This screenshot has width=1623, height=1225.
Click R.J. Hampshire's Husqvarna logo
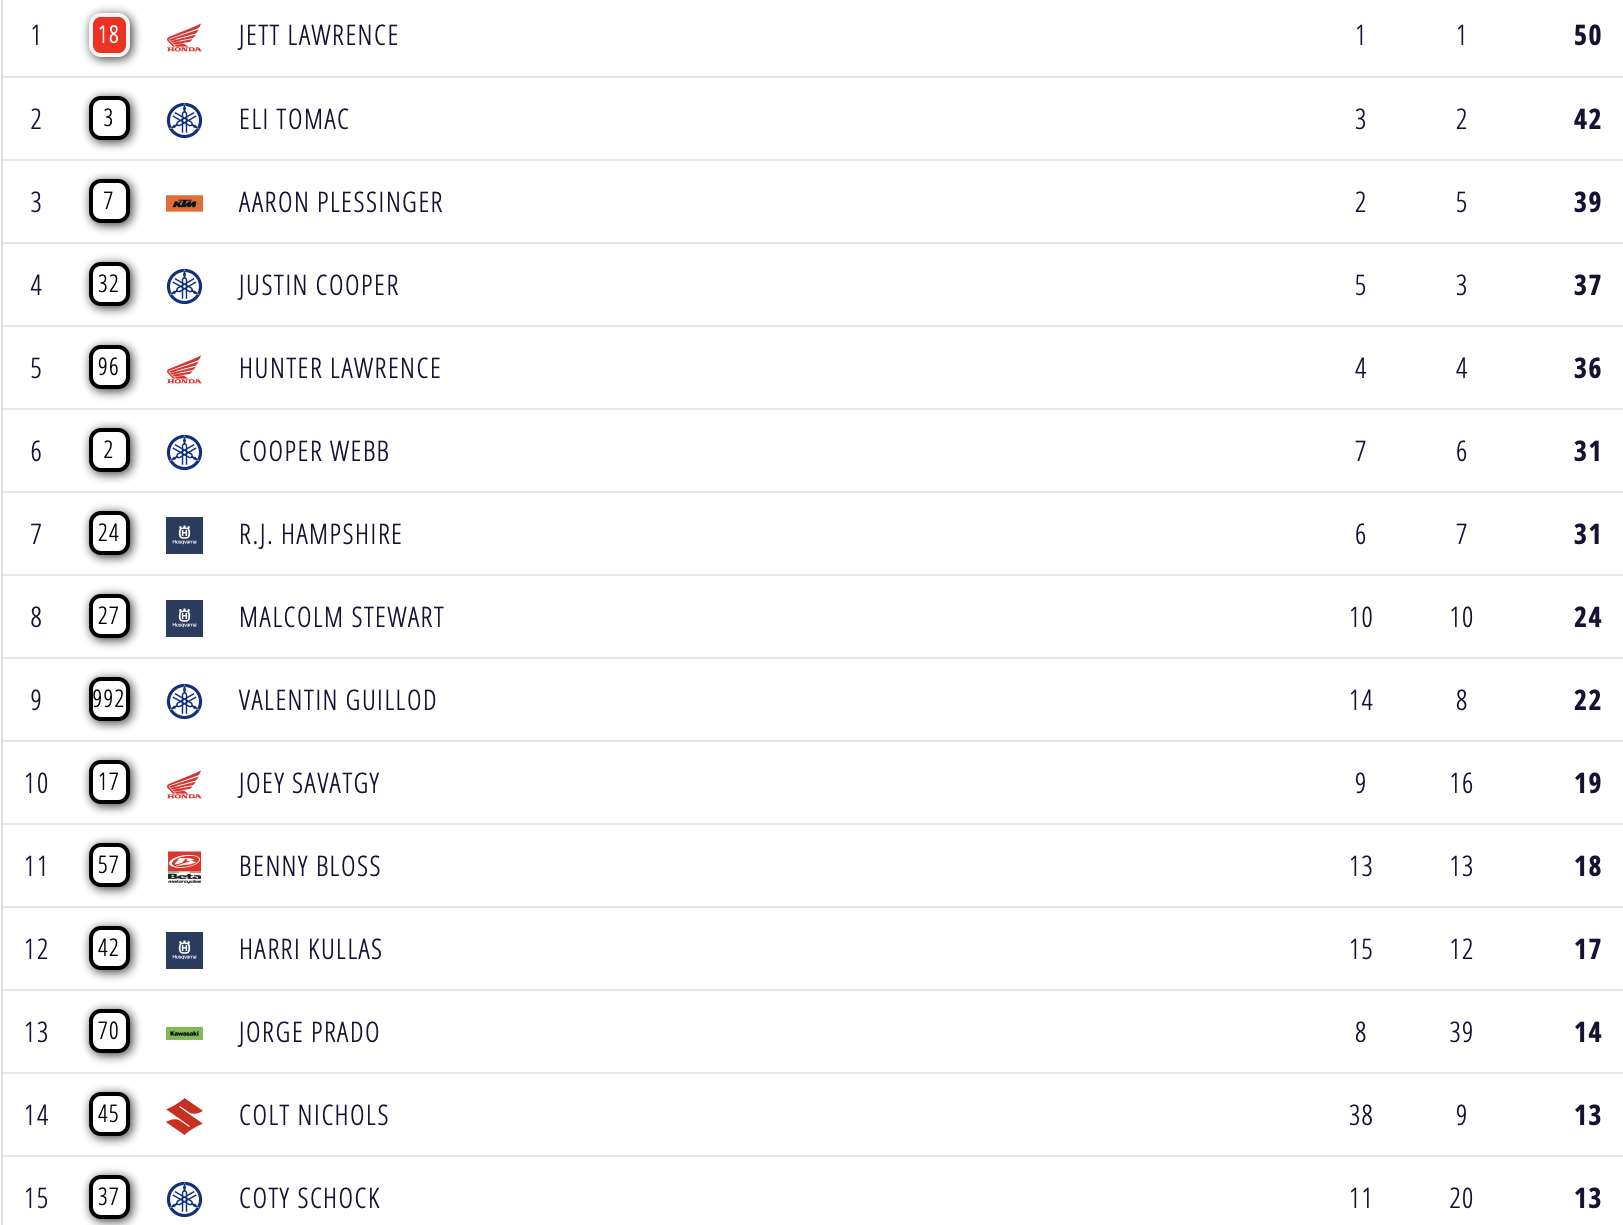184,535
